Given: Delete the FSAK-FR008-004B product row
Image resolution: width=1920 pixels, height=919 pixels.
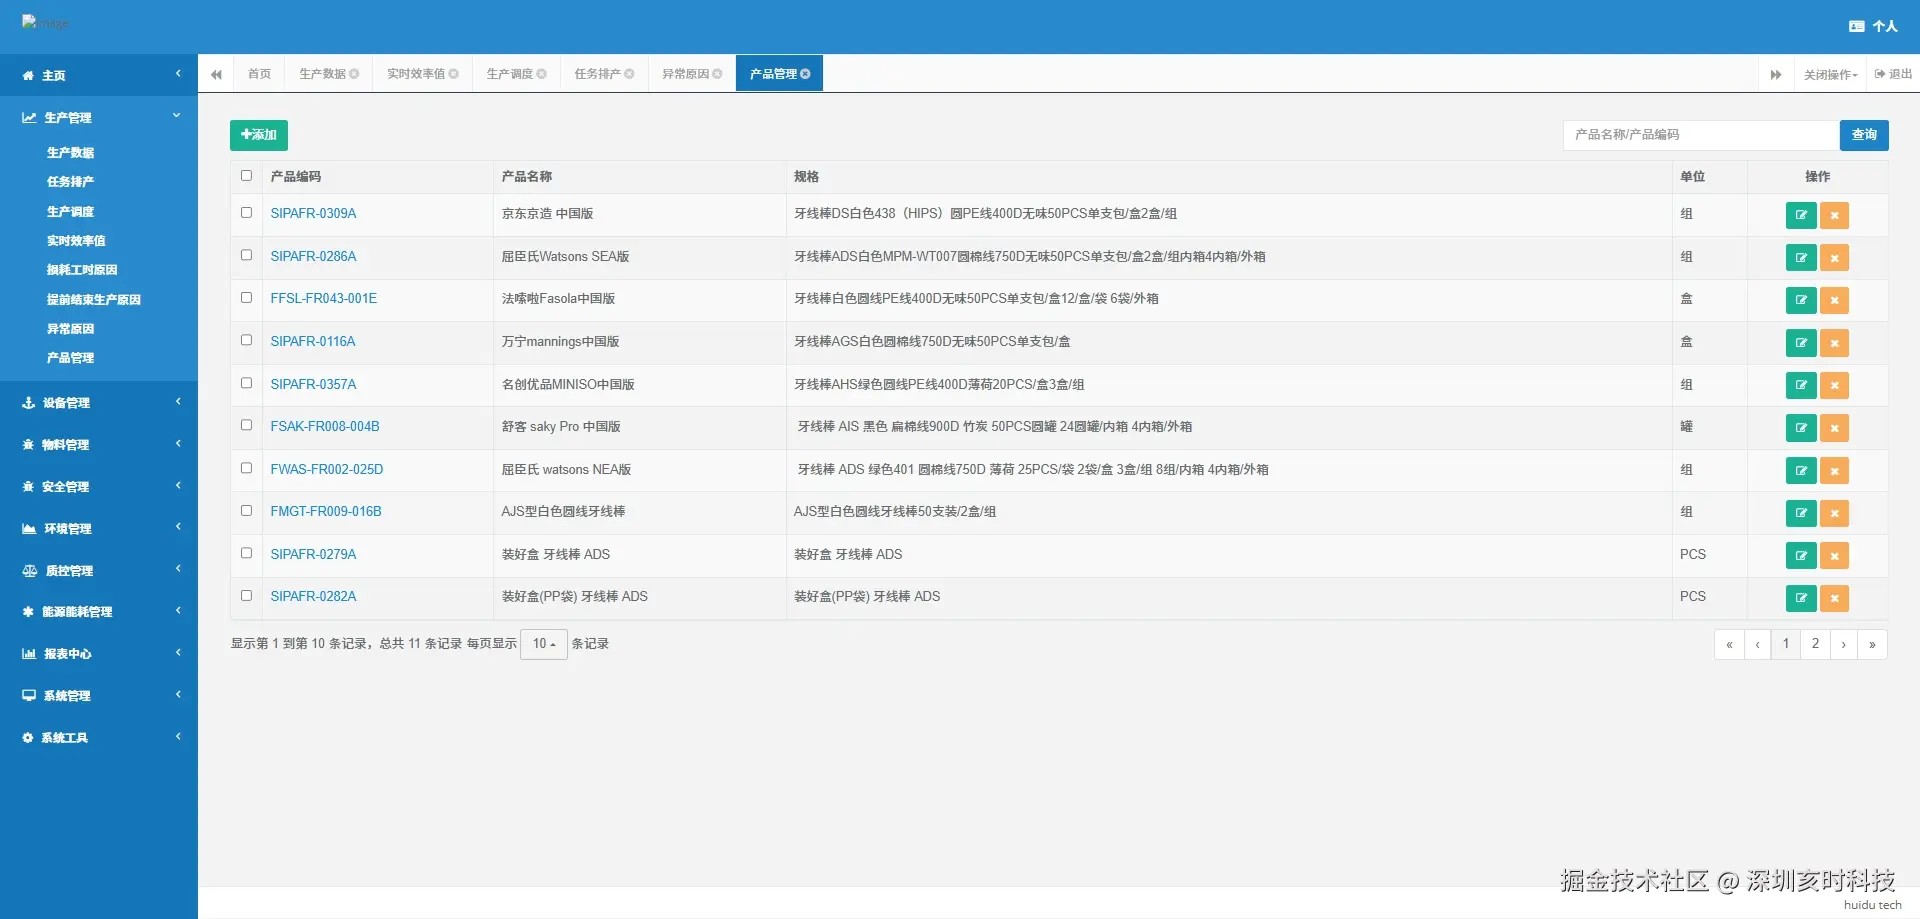Looking at the screenshot, I should click(1834, 428).
